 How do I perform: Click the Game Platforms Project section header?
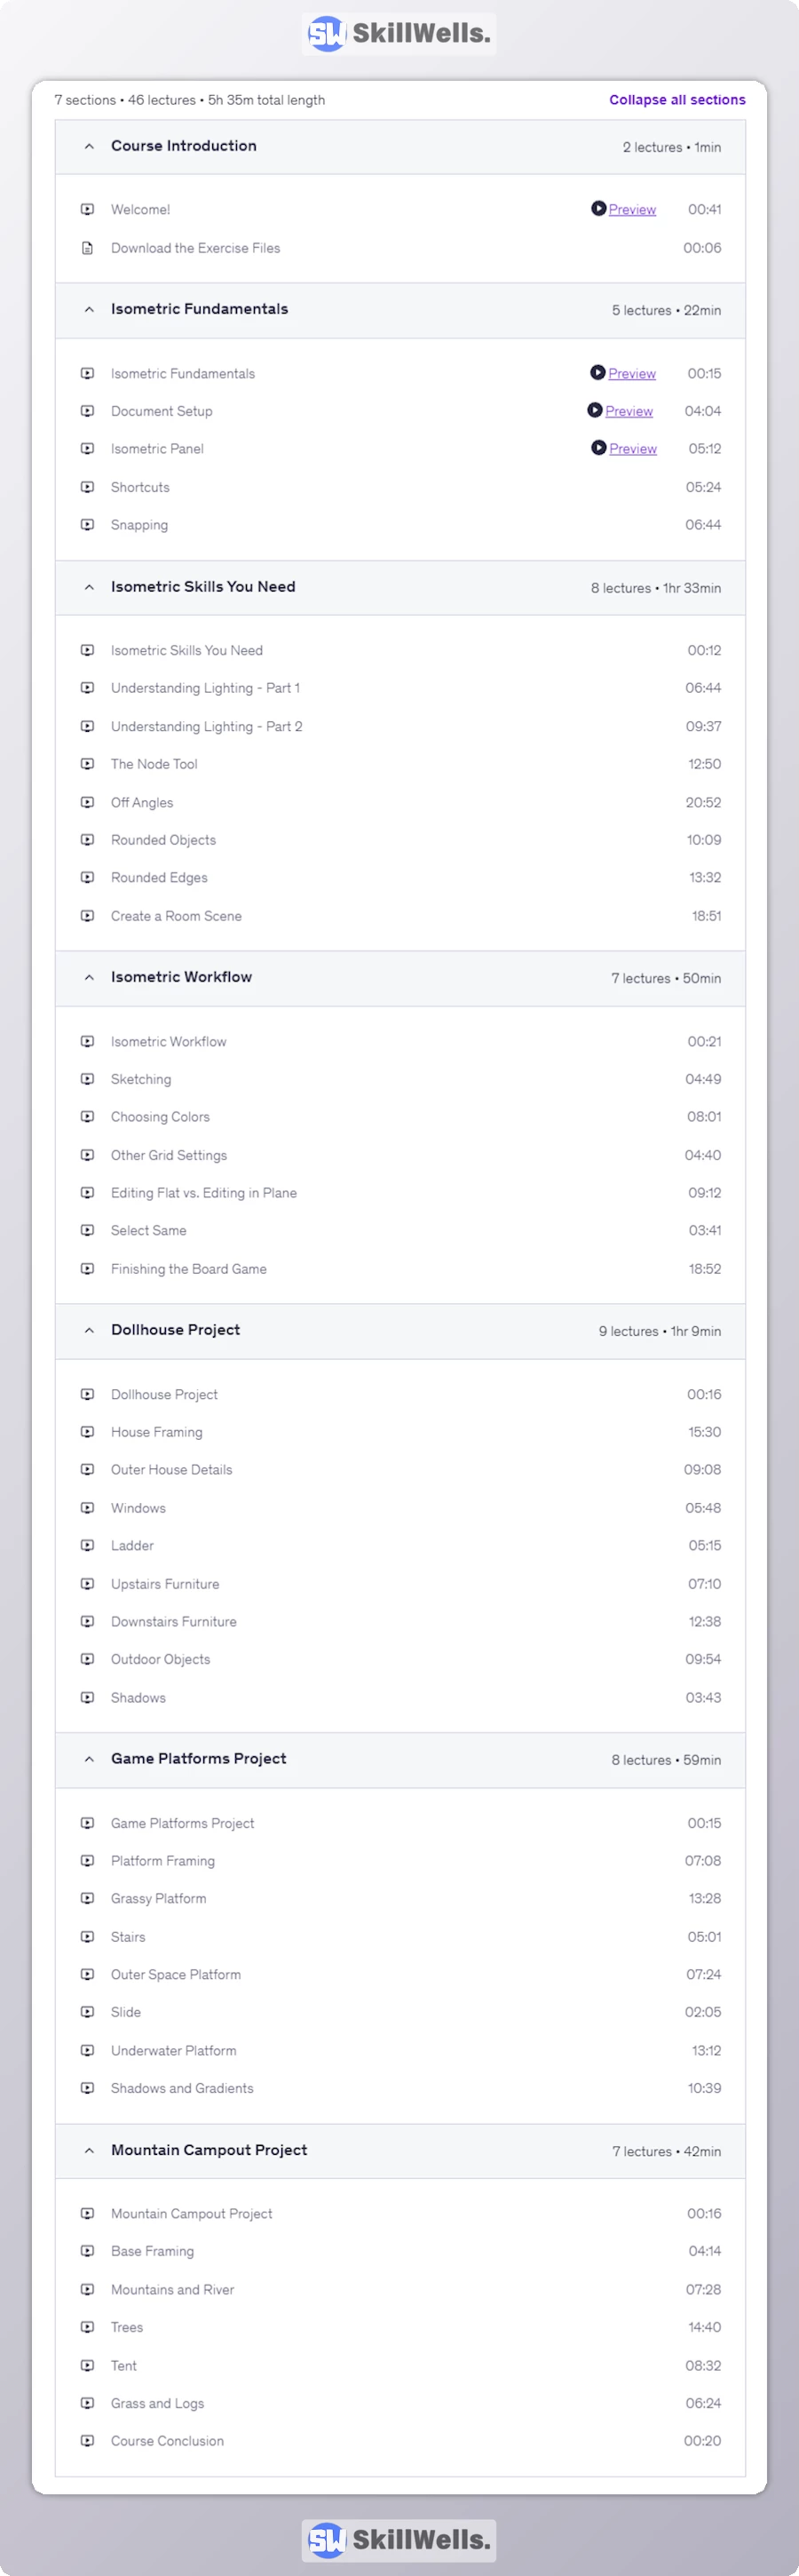(x=198, y=1760)
